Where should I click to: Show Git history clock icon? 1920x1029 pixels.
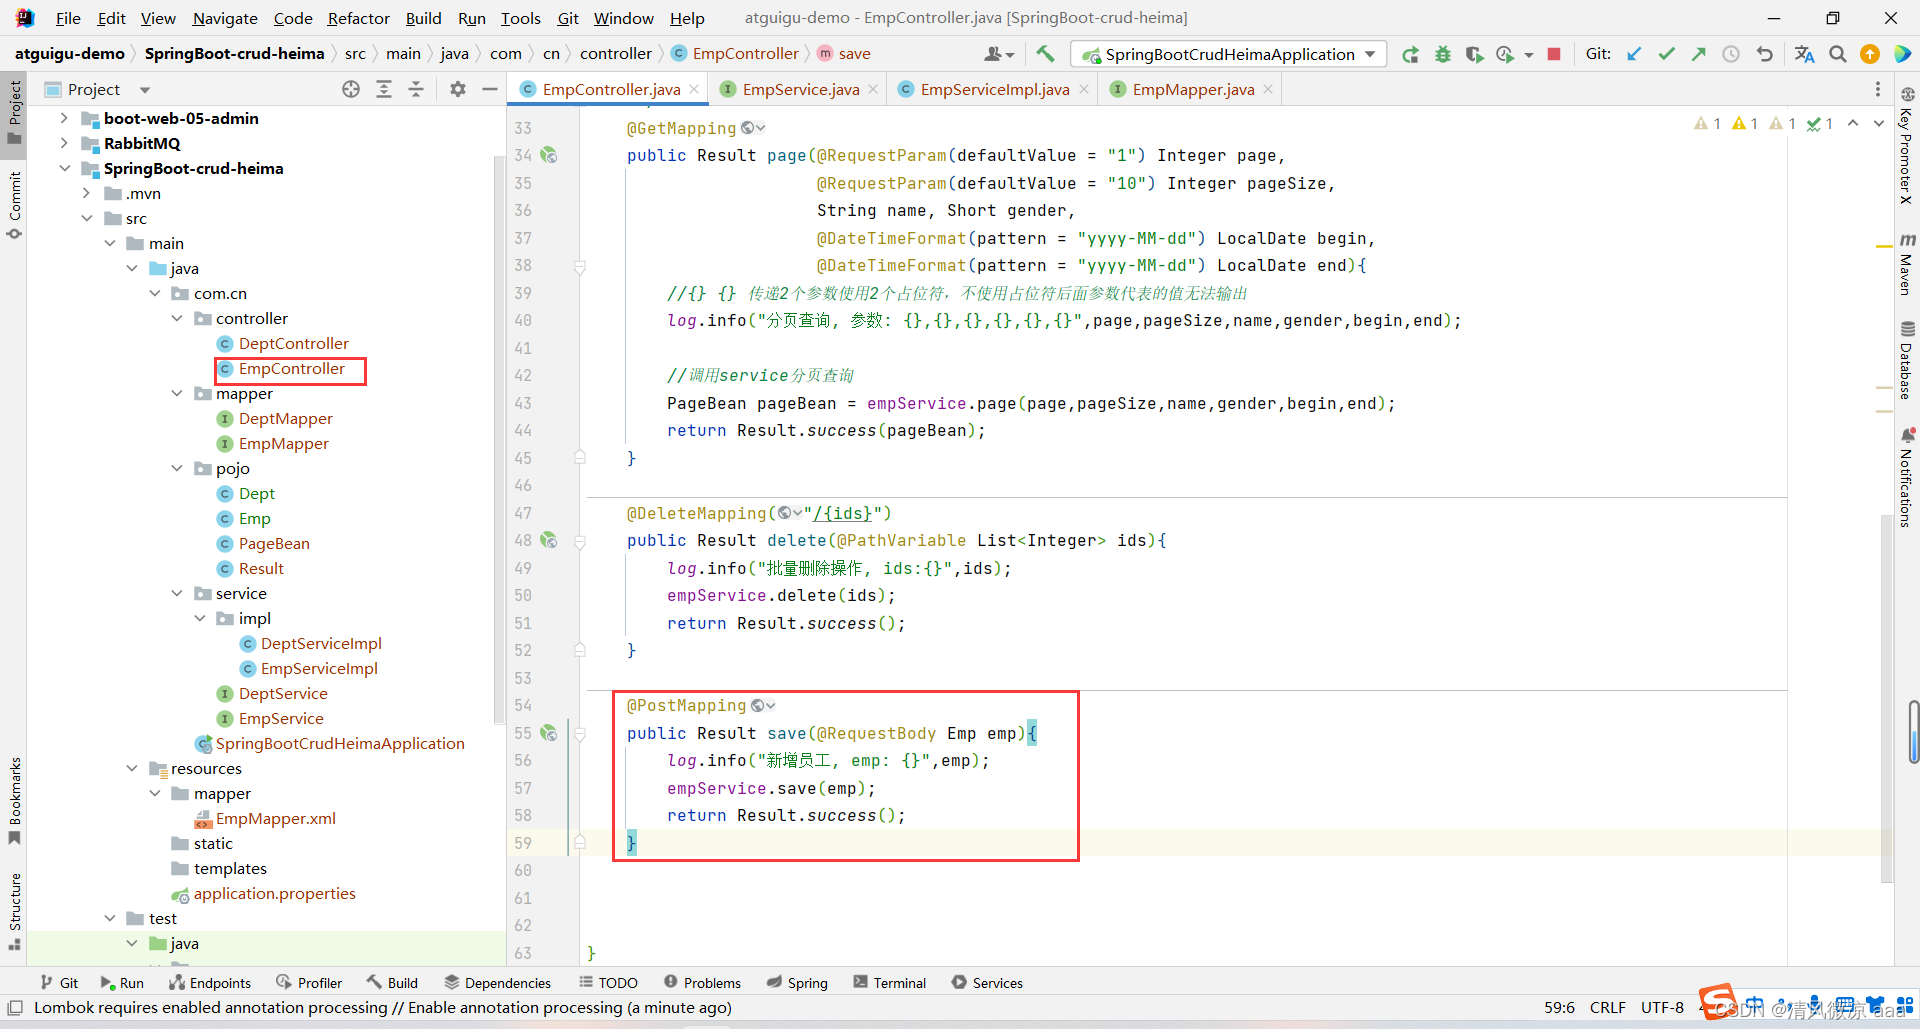pos(1731,54)
